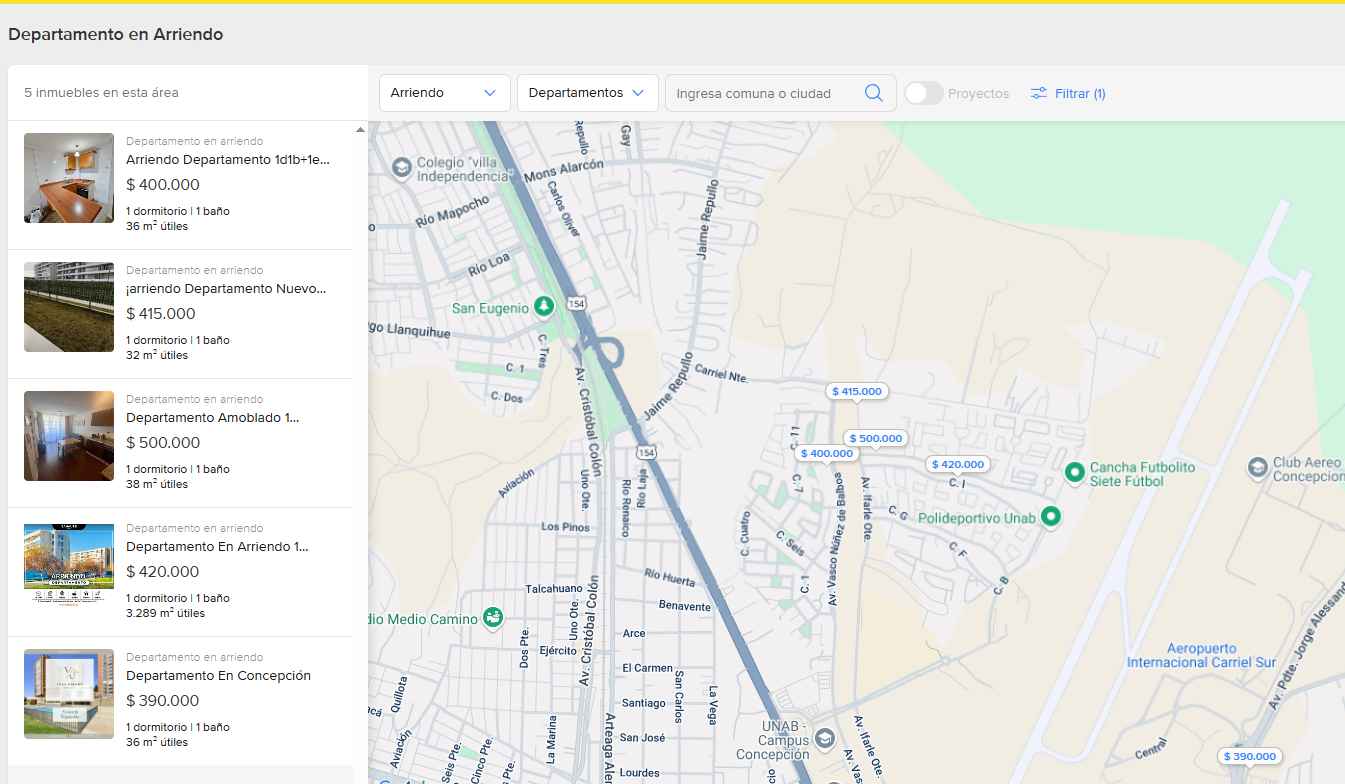Click the Club Aereo Concepción marker

(x=1258, y=467)
